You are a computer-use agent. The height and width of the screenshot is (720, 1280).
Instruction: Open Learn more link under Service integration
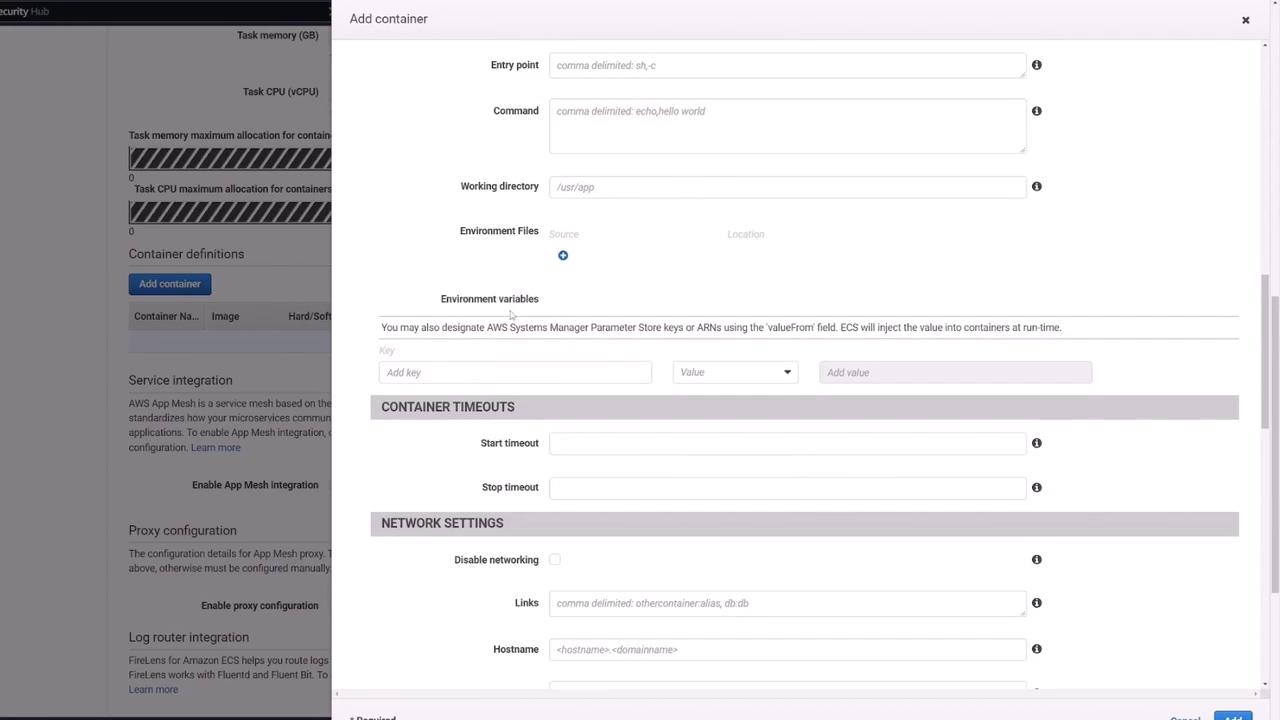216,448
